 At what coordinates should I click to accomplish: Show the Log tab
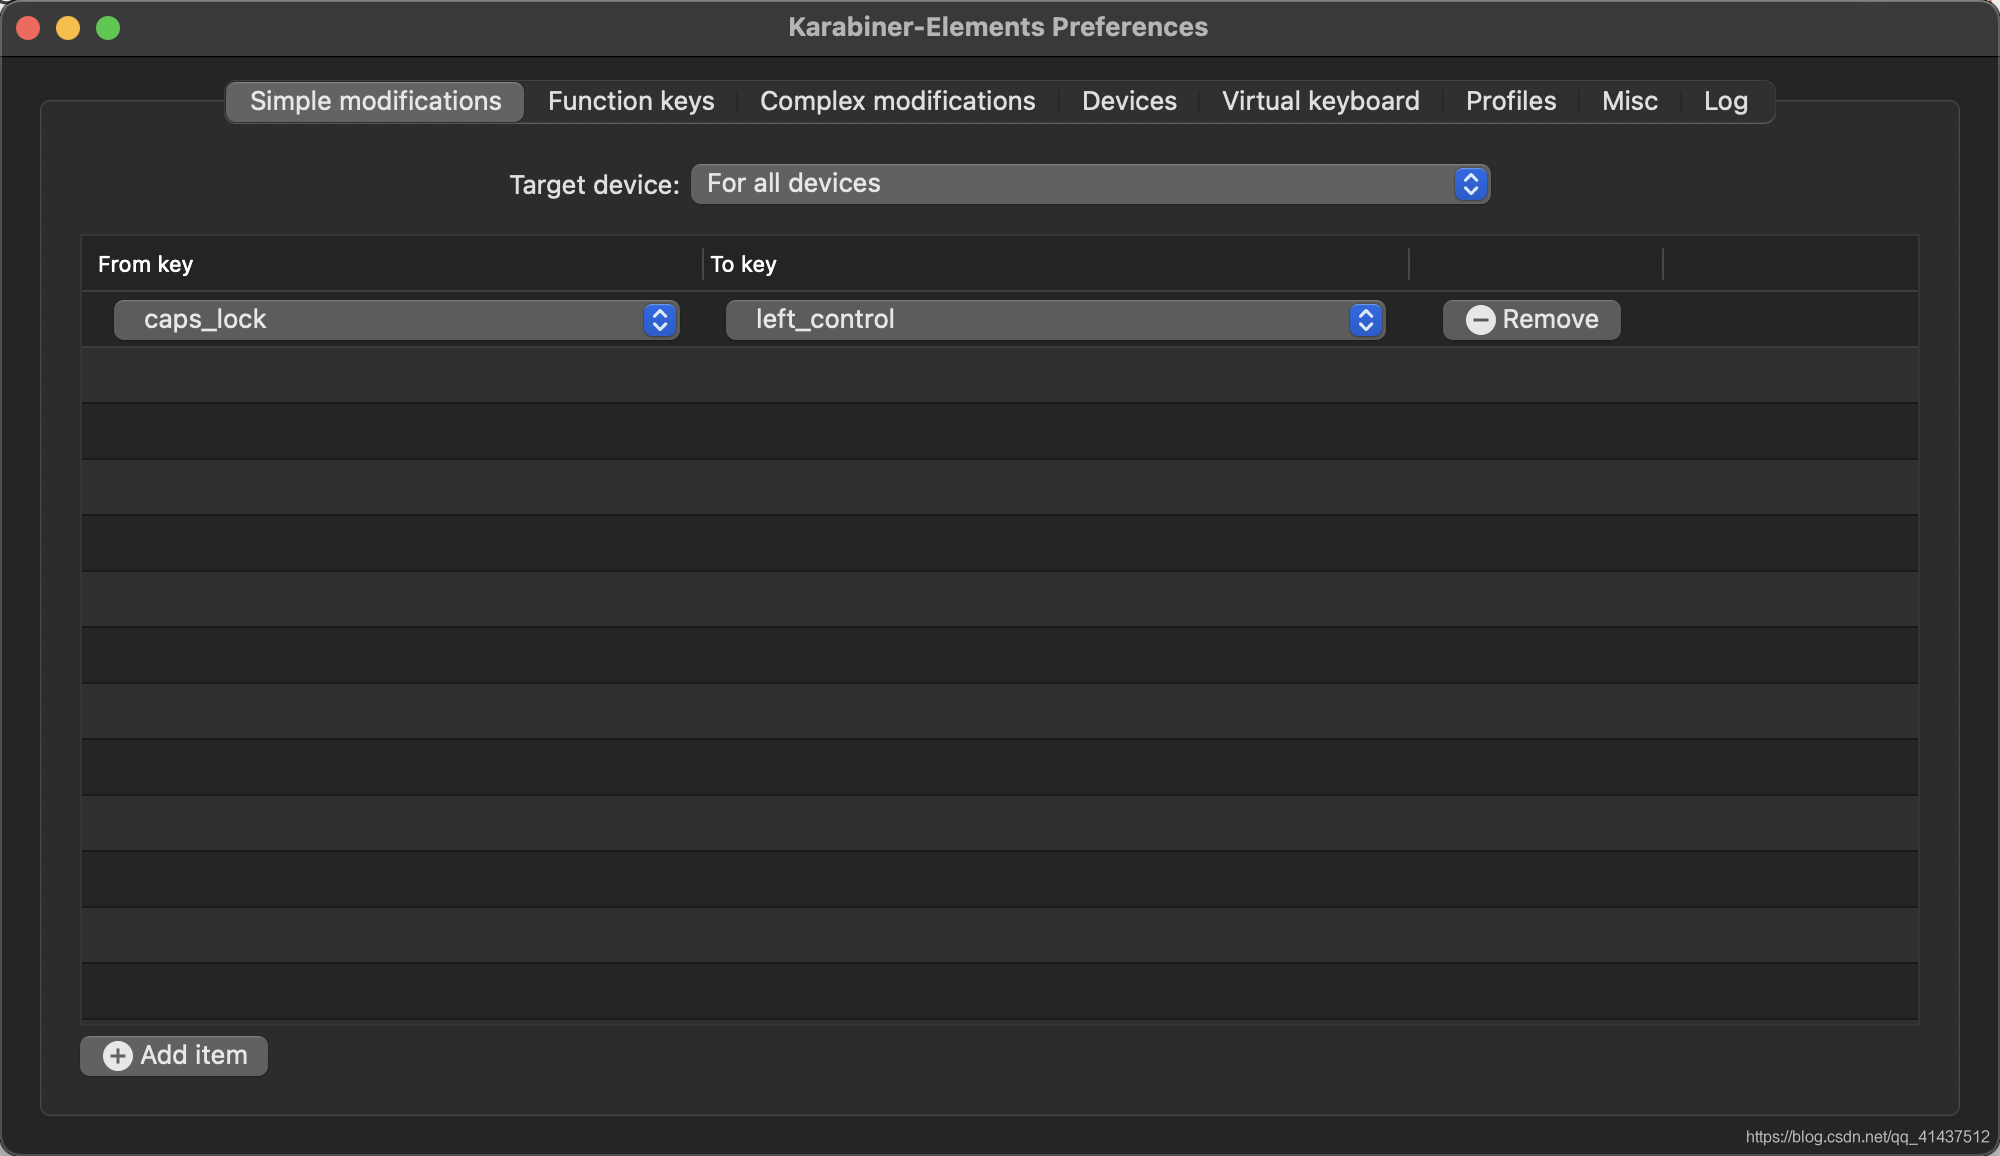click(x=1725, y=101)
